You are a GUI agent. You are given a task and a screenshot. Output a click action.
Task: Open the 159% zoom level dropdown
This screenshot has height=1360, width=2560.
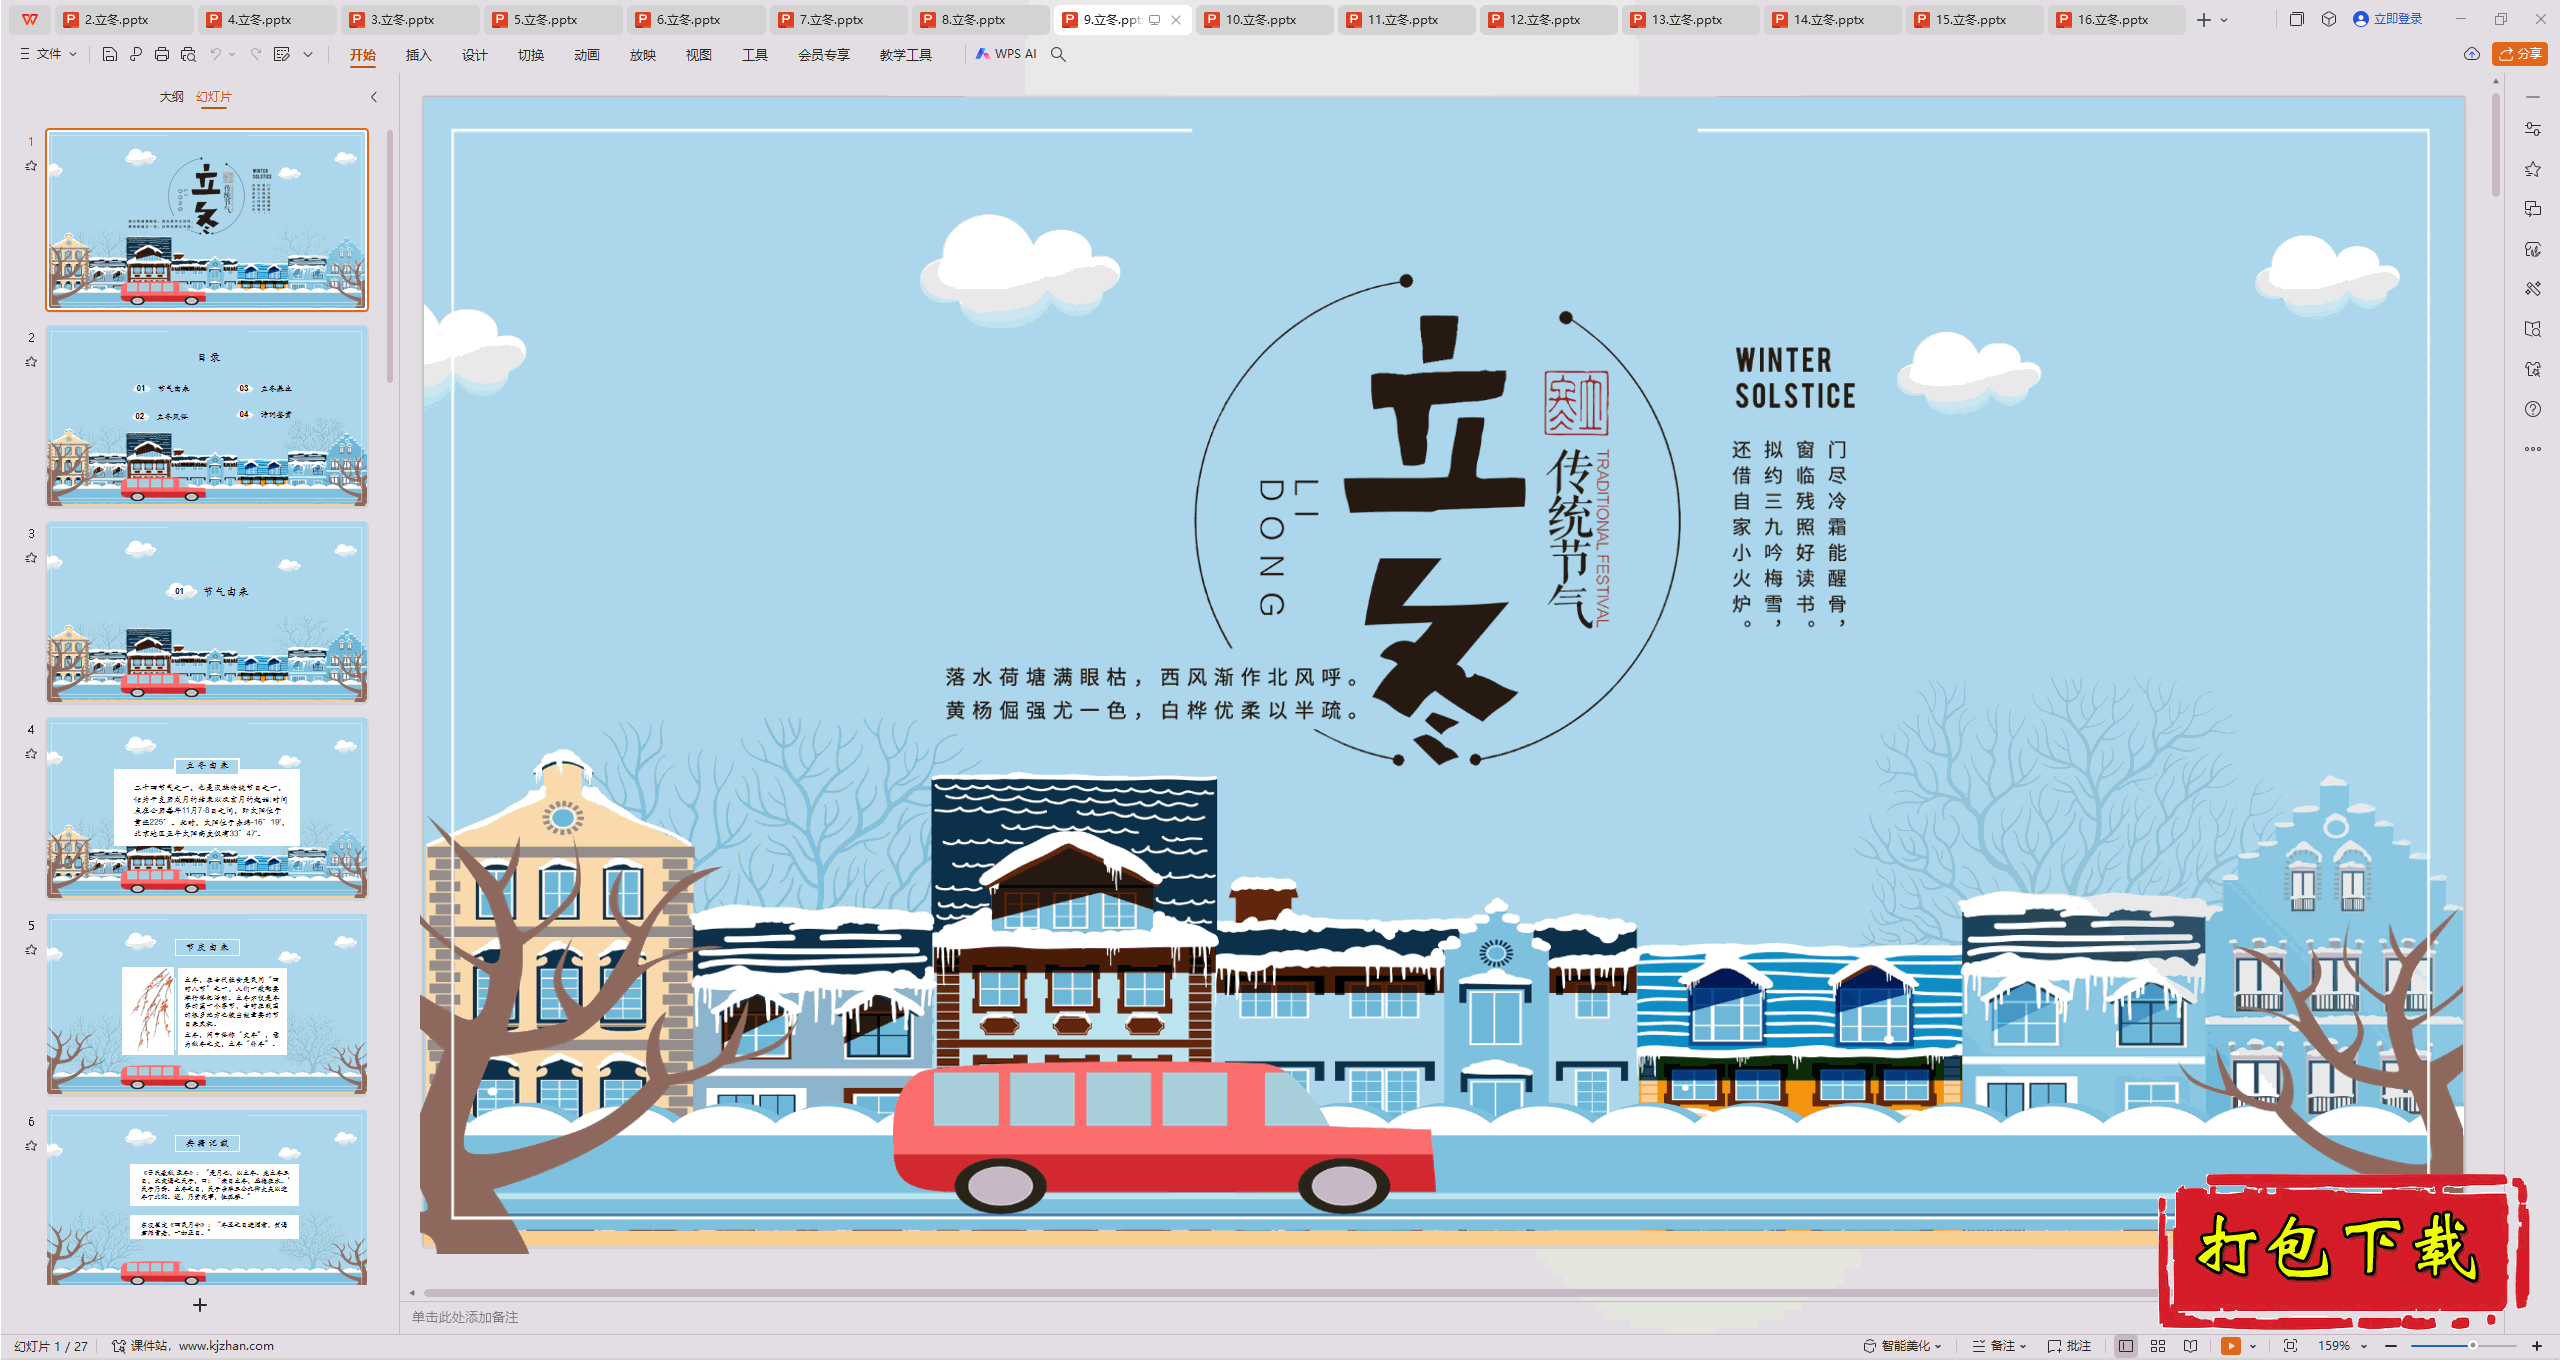[2342, 1346]
